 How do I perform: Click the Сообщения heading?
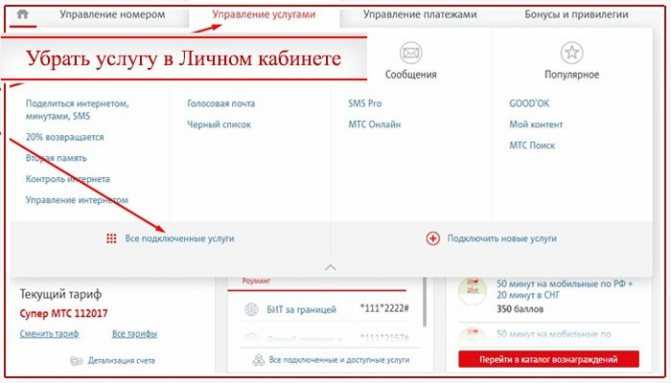pyautogui.click(x=411, y=74)
